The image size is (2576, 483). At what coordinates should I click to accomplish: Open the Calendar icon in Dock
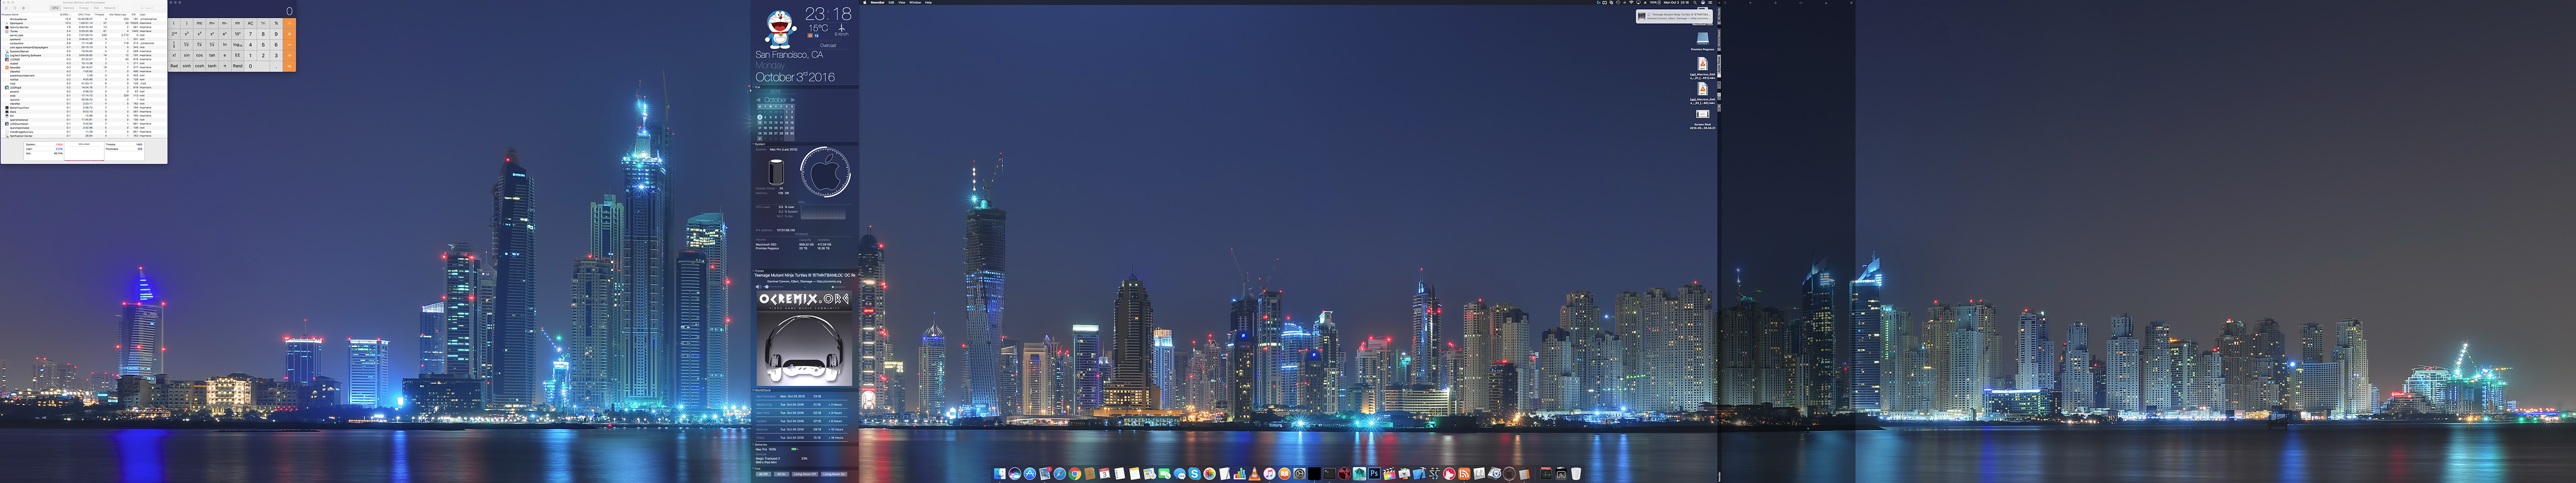coord(1105,474)
